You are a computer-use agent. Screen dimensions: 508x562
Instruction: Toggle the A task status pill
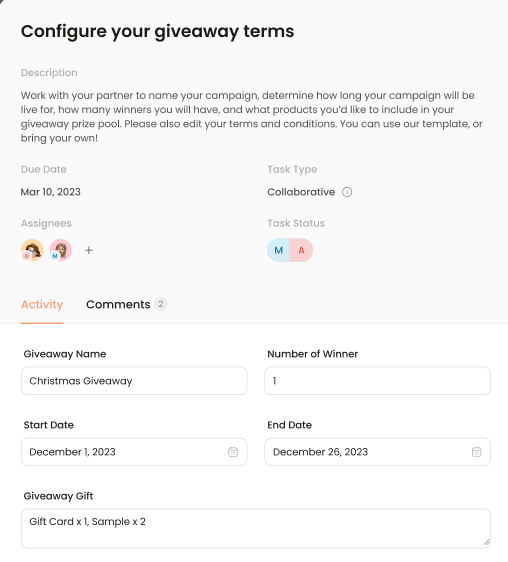(x=302, y=250)
